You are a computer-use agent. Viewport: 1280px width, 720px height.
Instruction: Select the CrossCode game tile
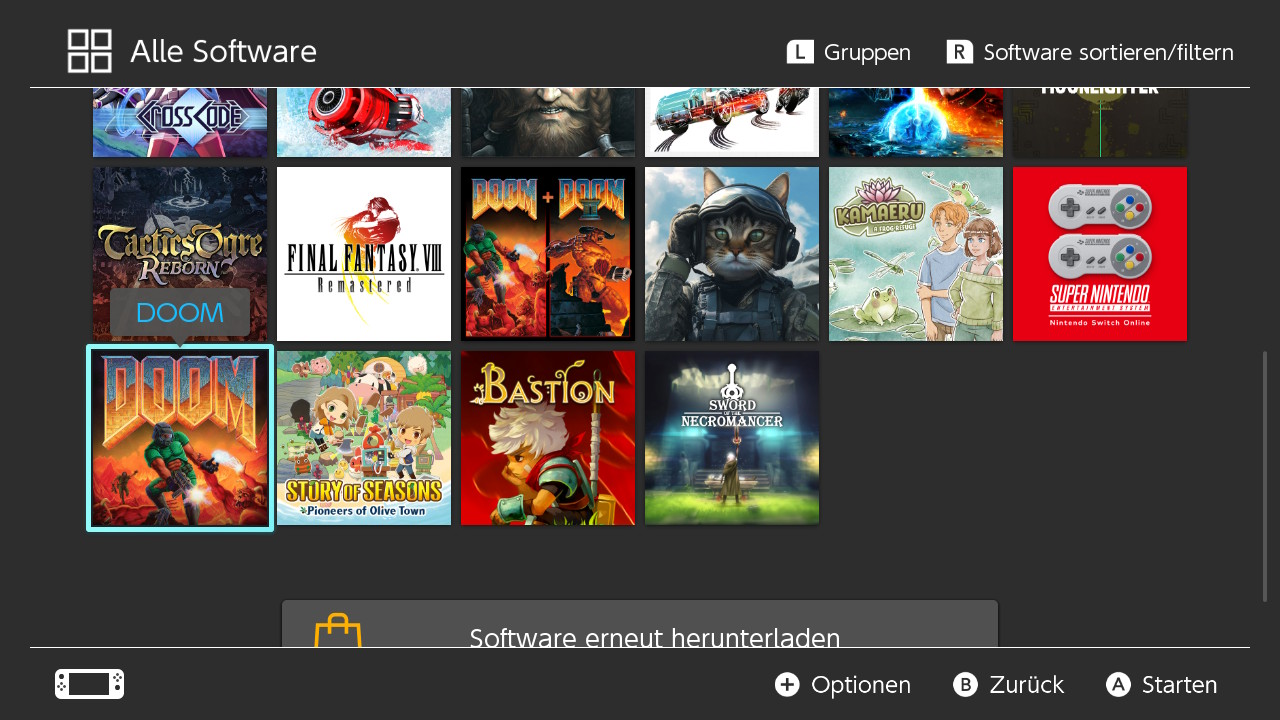(x=180, y=122)
